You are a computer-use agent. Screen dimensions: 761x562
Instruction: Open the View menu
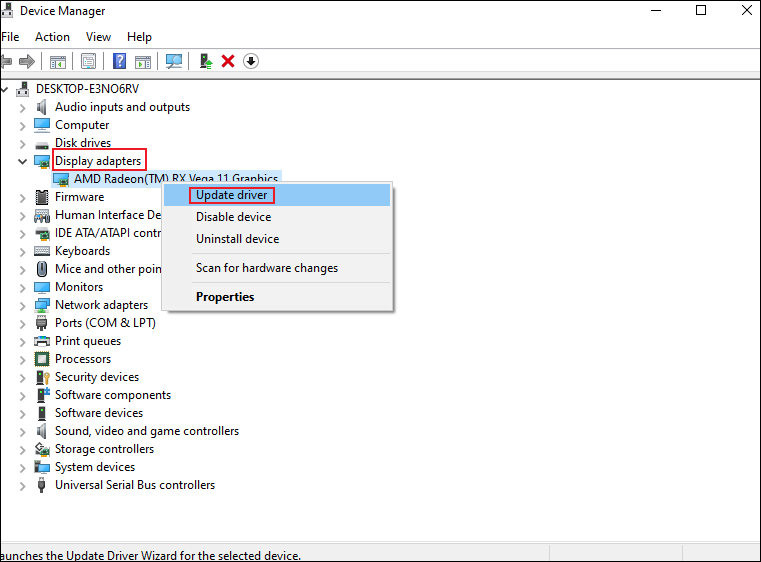tap(98, 37)
